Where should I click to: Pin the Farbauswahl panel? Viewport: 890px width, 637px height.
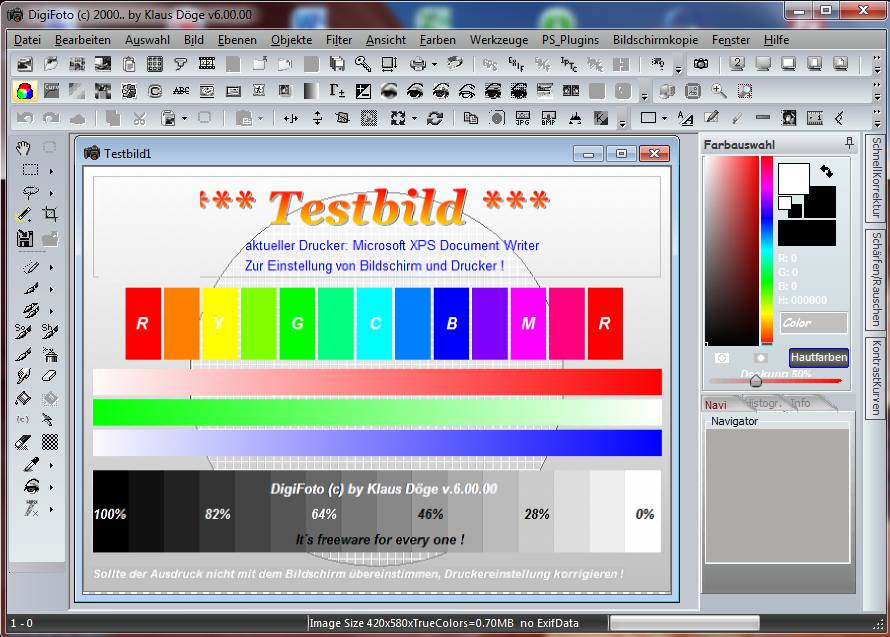click(x=849, y=144)
